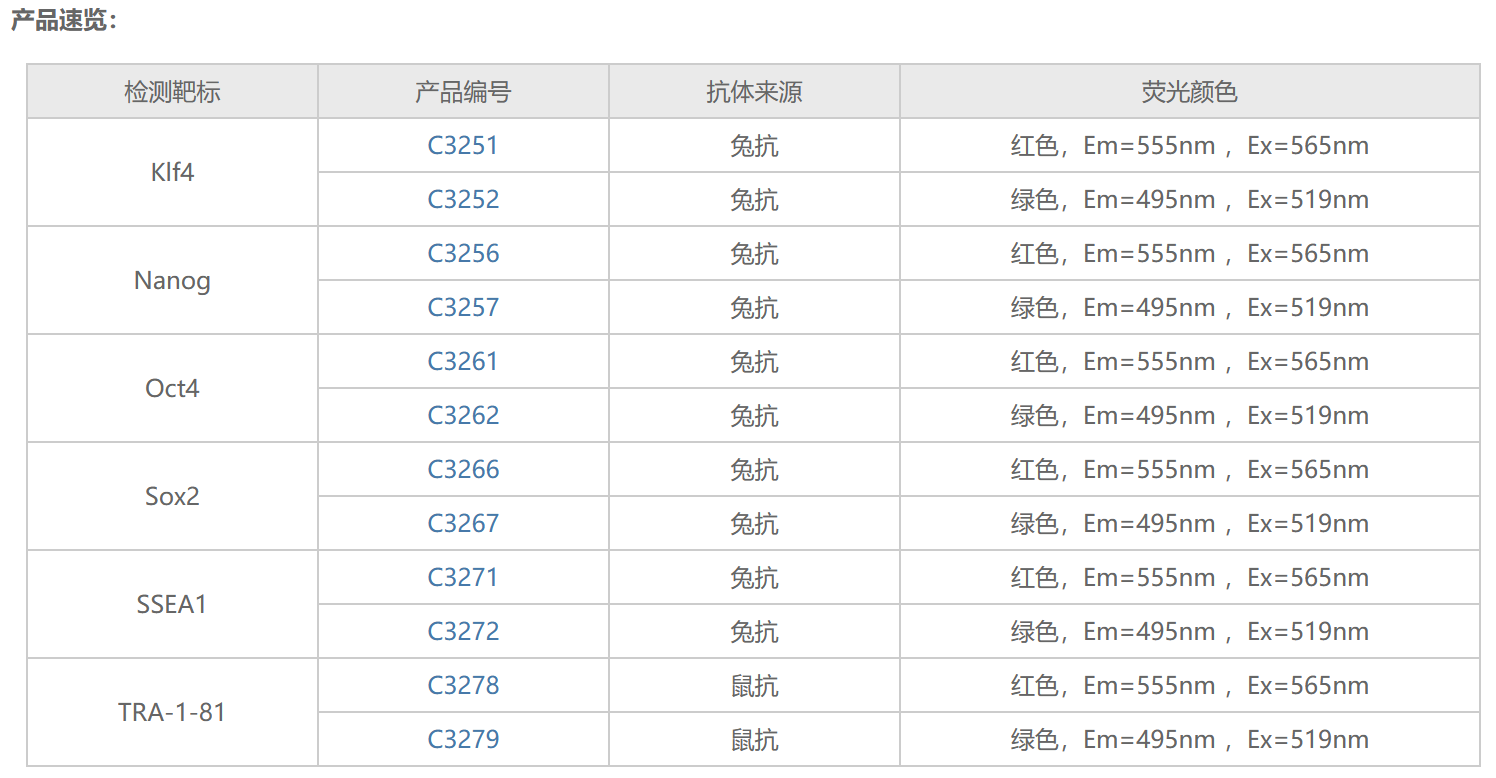Select the TRA-1-81 target cell
Screen dimensions: 1496x778
(172, 713)
